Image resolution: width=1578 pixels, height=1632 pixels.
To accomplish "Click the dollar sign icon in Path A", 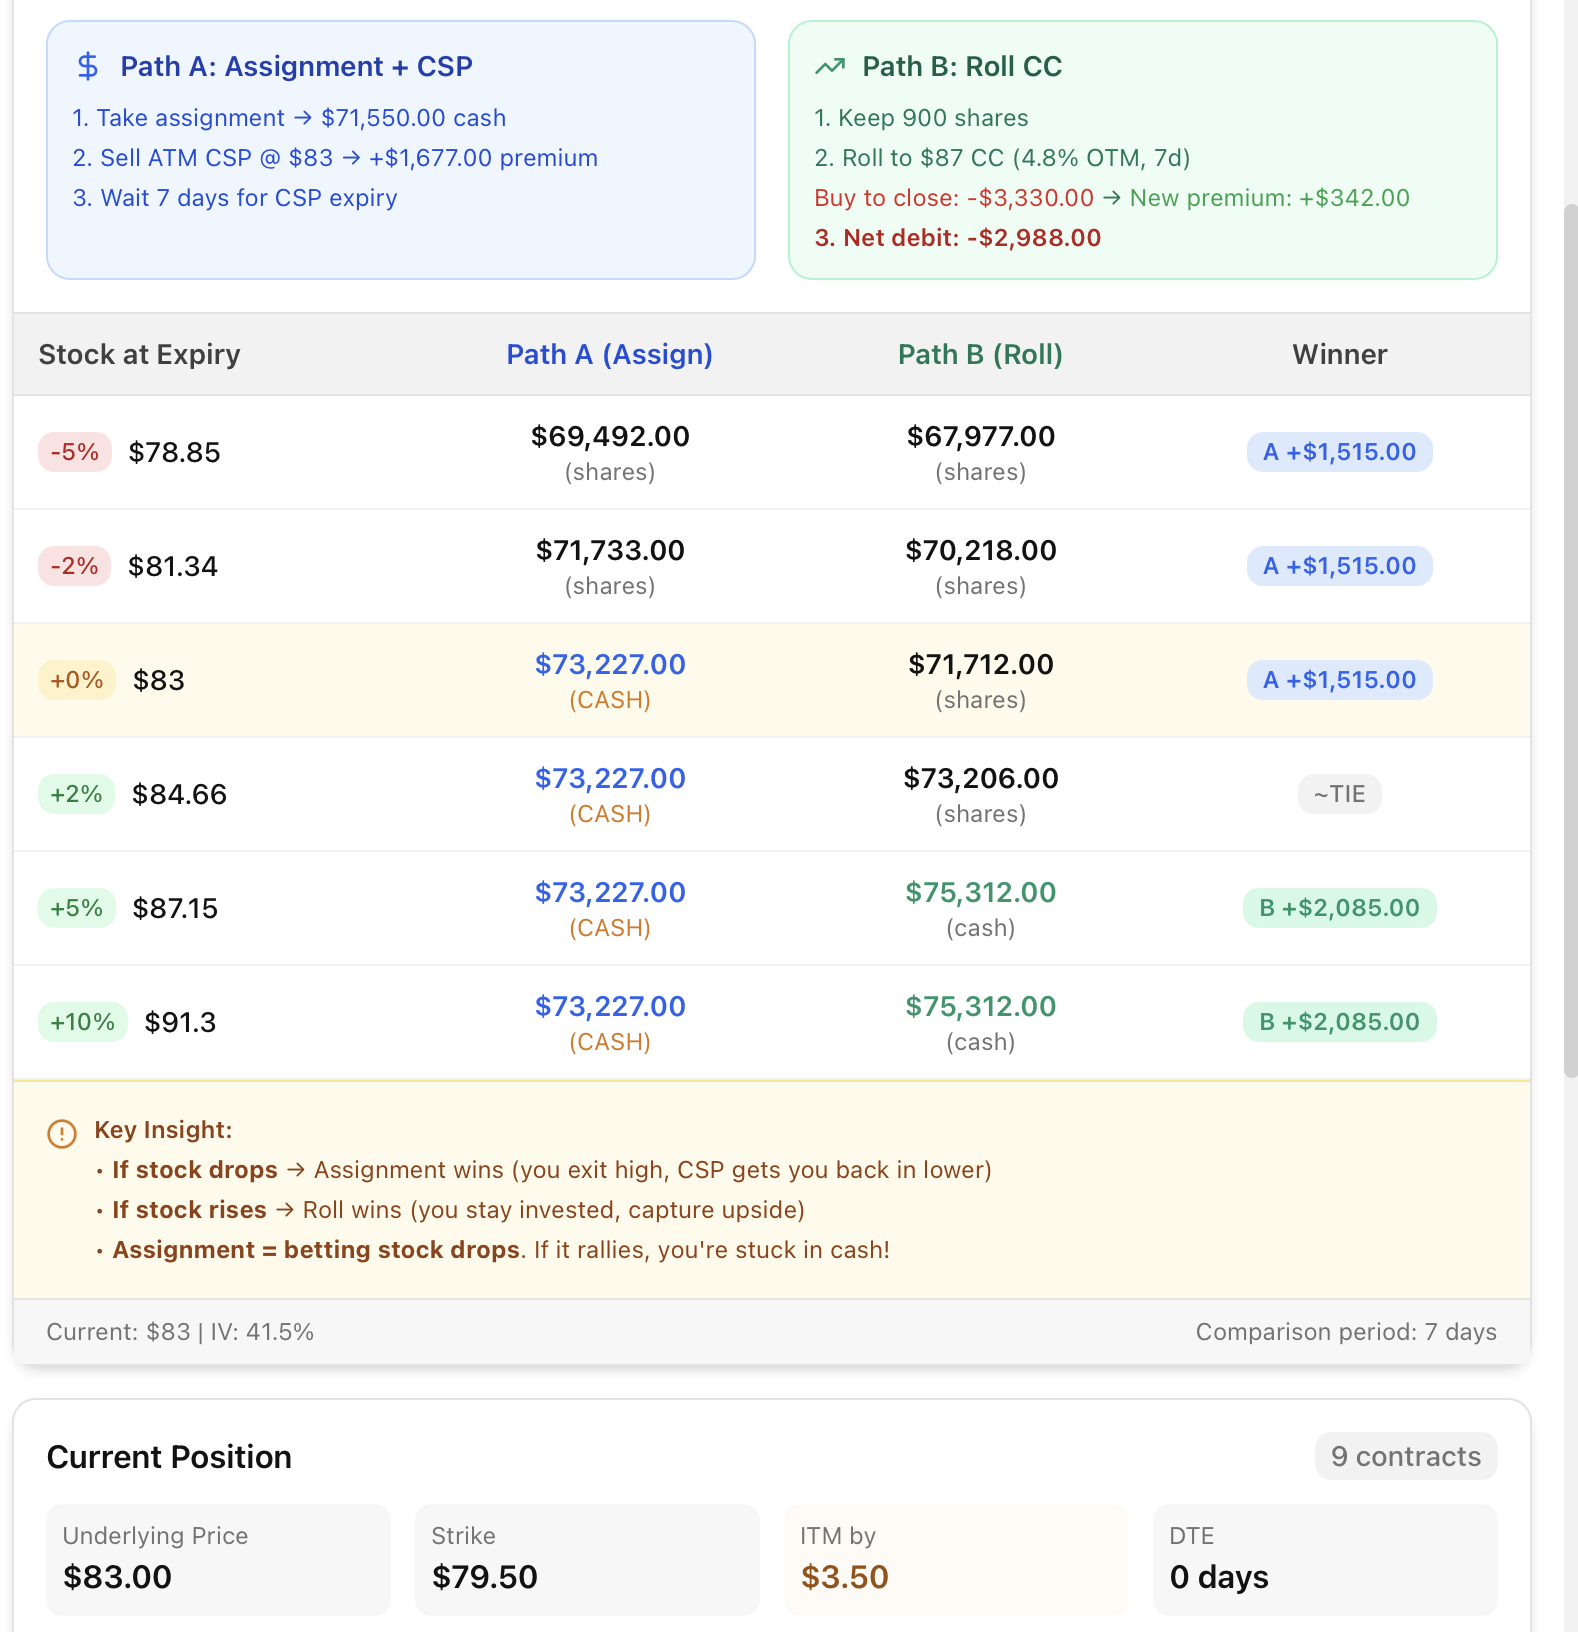I will (x=88, y=66).
